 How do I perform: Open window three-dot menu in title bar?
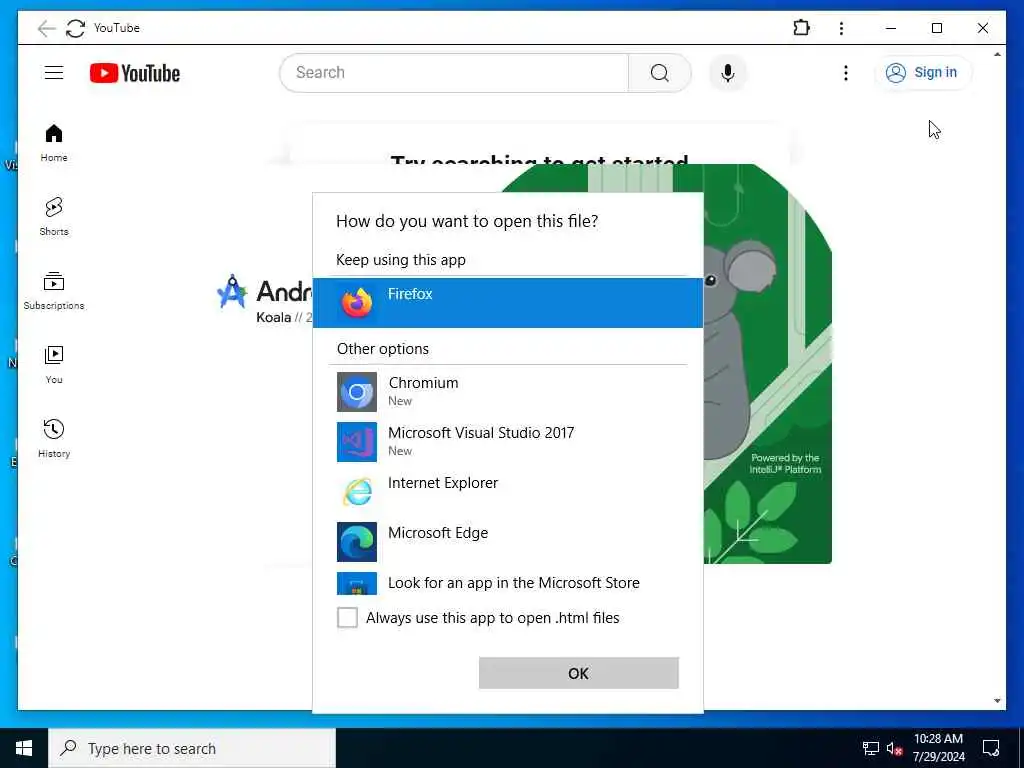coord(841,28)
